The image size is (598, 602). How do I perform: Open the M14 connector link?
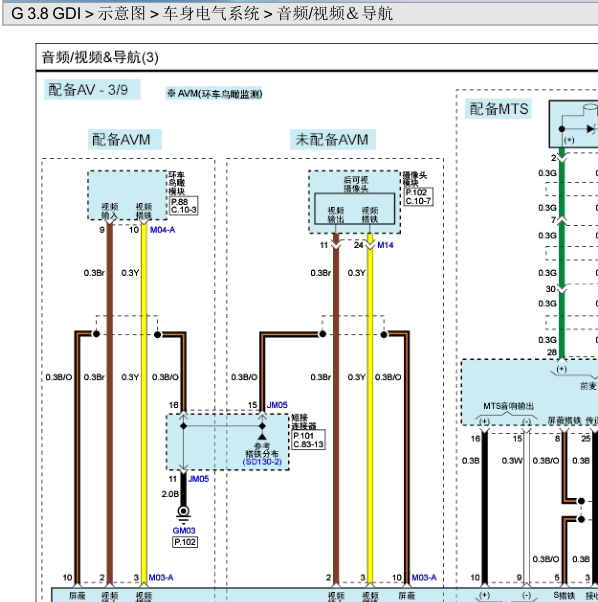385,245
